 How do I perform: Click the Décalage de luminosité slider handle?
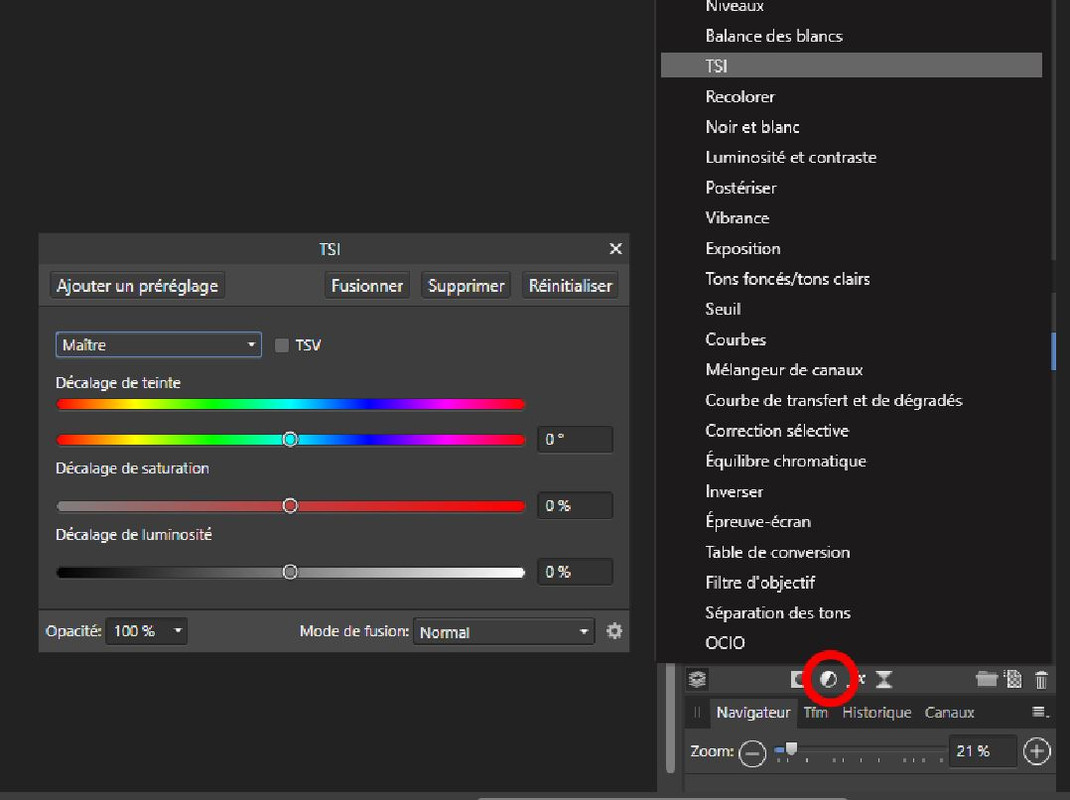[x=290, y=571]
